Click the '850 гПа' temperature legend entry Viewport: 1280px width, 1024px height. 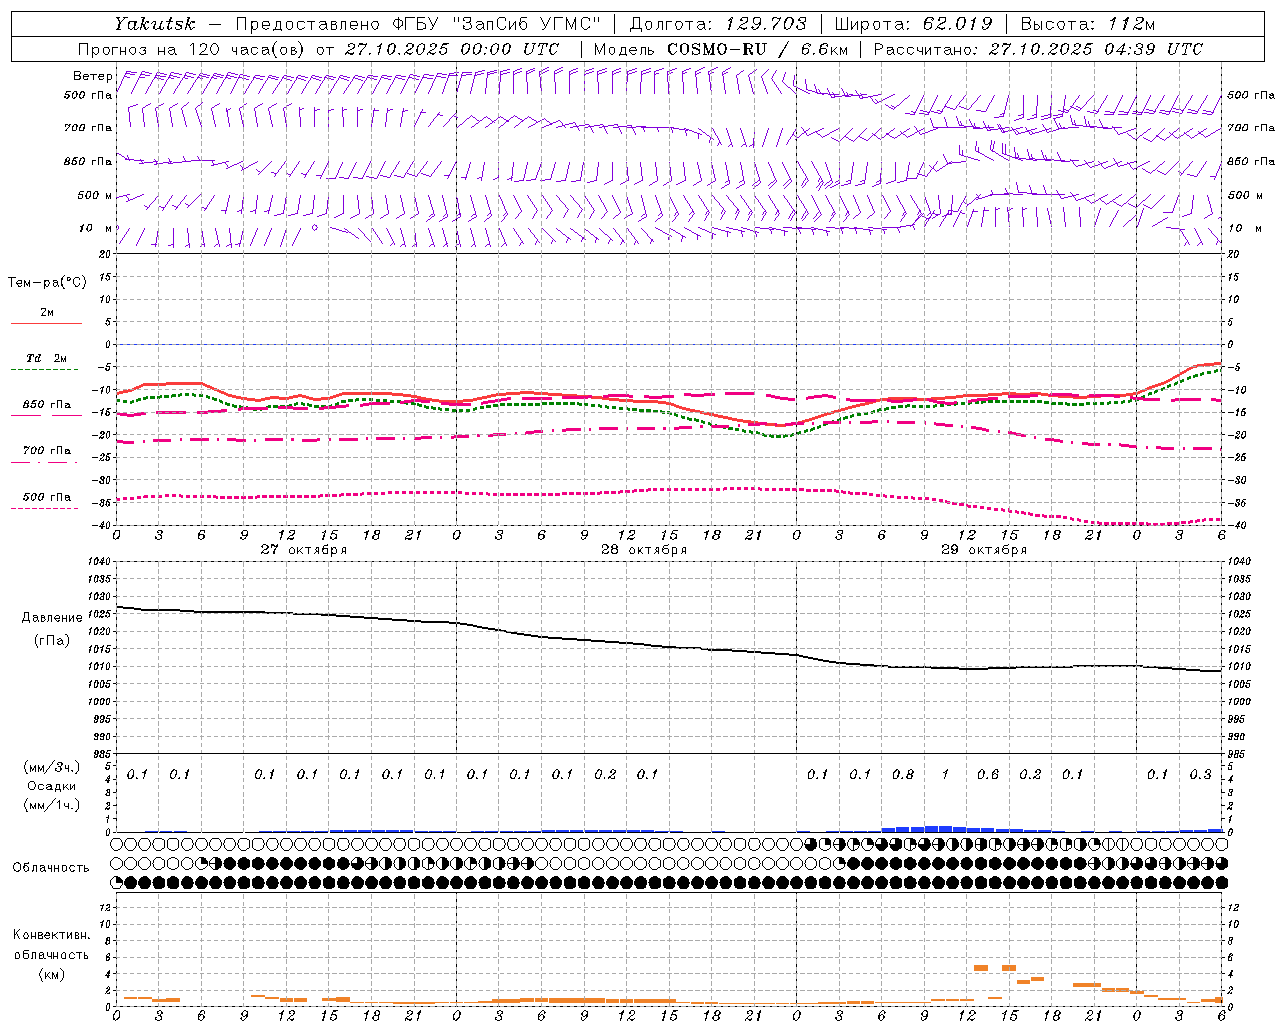47,405
